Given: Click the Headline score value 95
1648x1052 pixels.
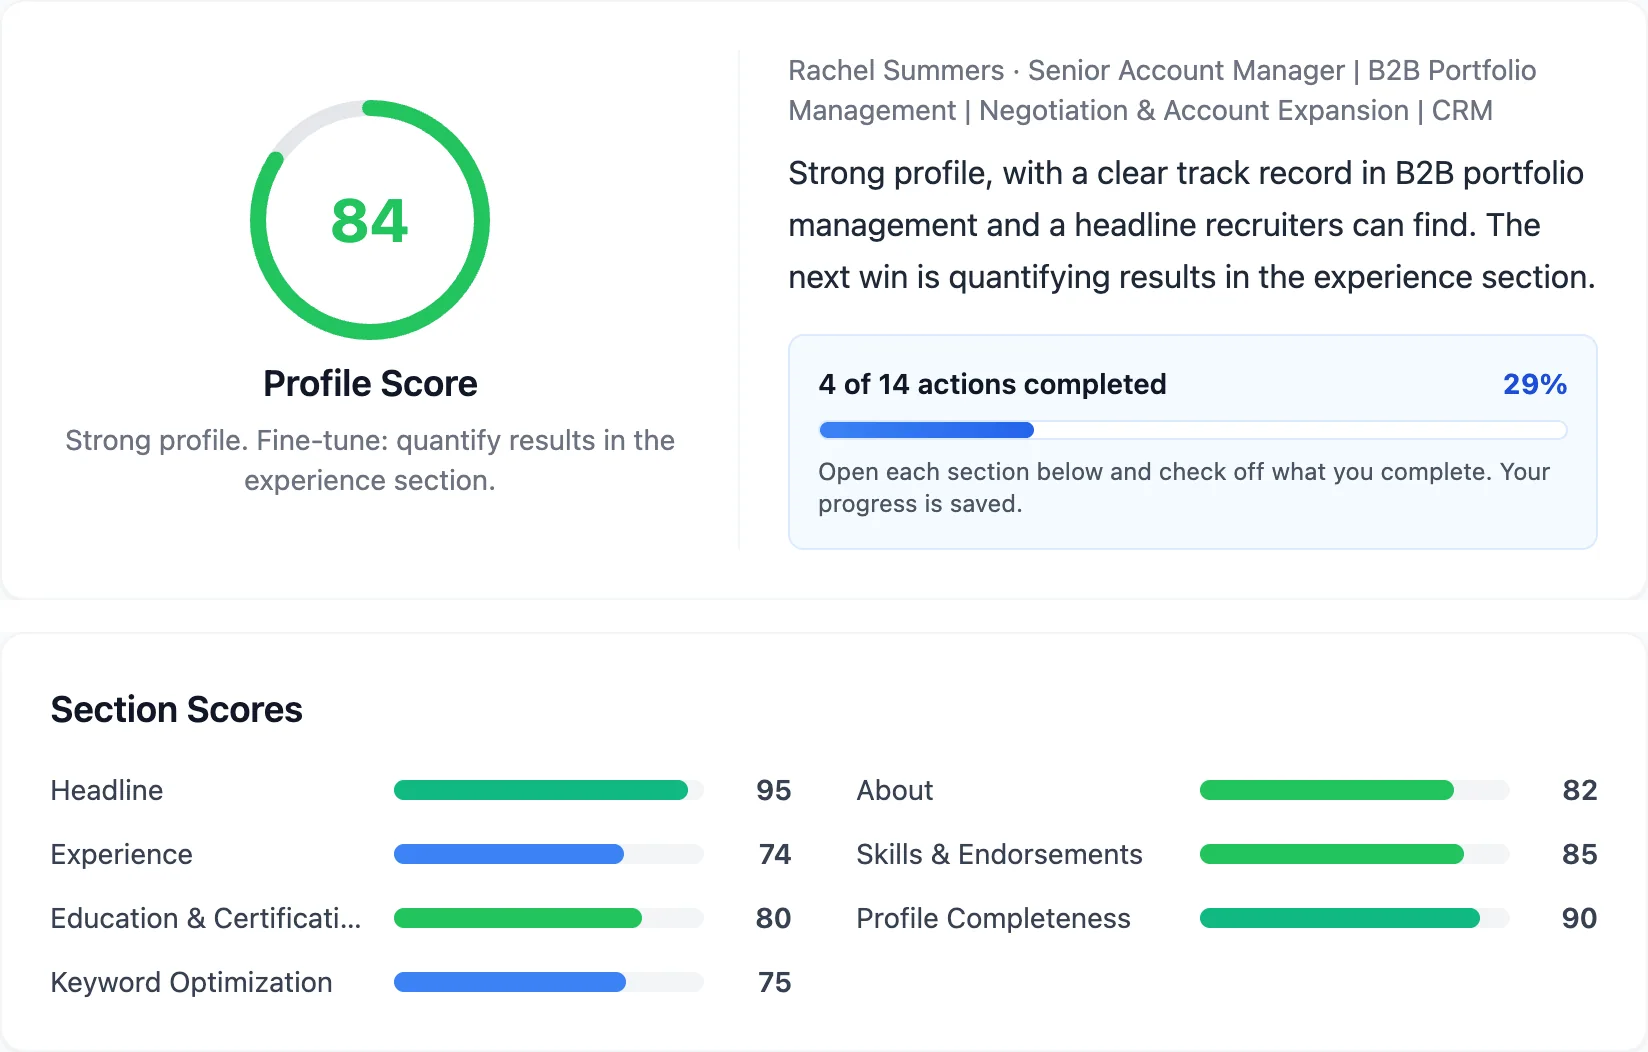Looking at the screenshot, I should pos(773,790).
